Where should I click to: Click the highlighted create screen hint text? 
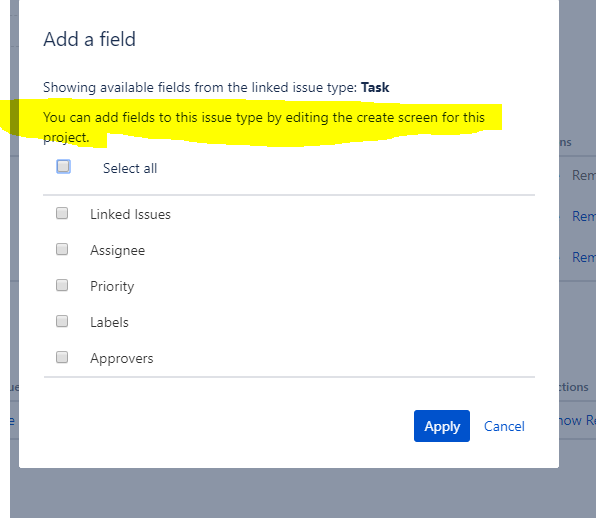[x=264, y=127]
